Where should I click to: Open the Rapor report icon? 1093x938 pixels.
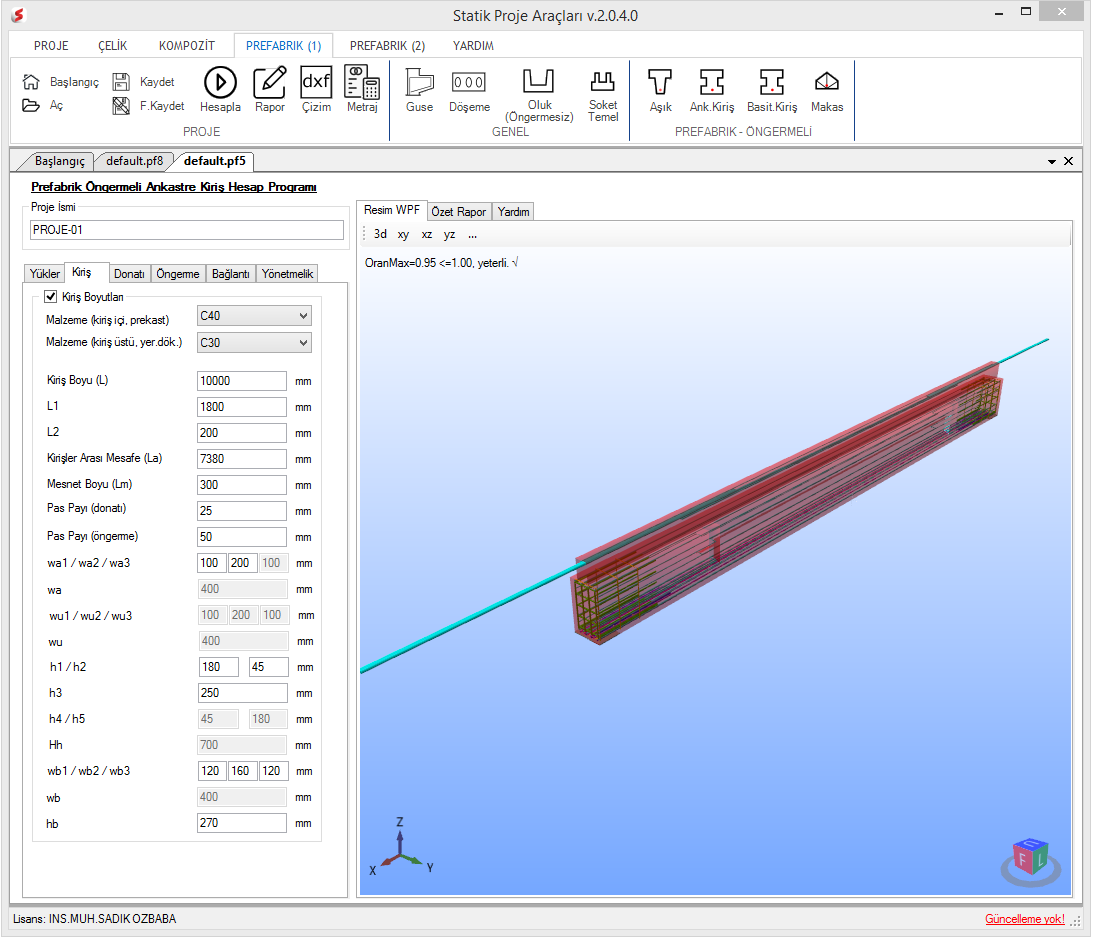pyautogui.click(x=270, y=82)
